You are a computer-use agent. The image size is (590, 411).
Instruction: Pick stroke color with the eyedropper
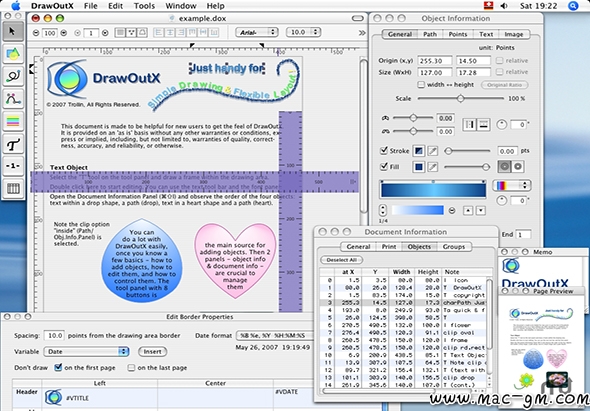point(433,151)
